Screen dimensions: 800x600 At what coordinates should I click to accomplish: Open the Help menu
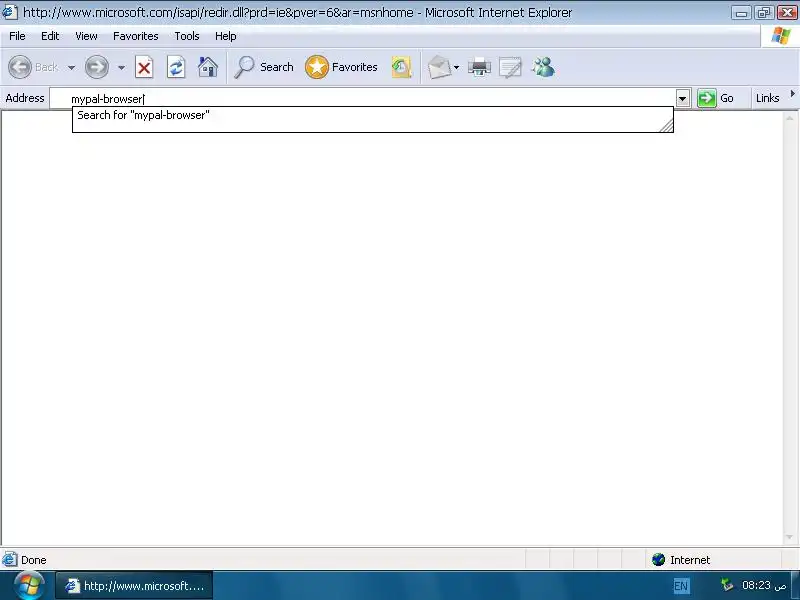click(x=226, y=36)
